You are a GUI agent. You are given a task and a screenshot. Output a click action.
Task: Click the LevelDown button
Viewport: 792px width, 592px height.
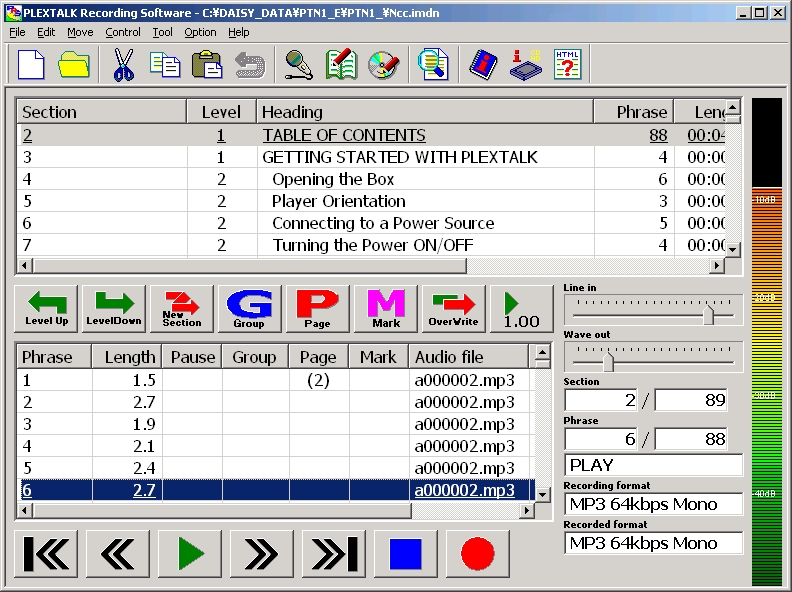click(x=114, y=308)
